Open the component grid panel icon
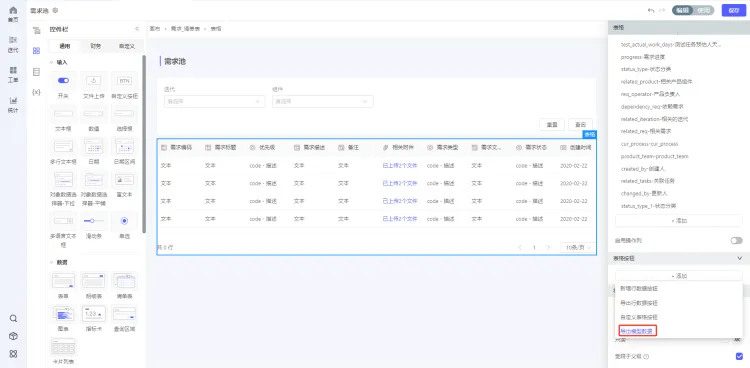 tap(36, 51)
